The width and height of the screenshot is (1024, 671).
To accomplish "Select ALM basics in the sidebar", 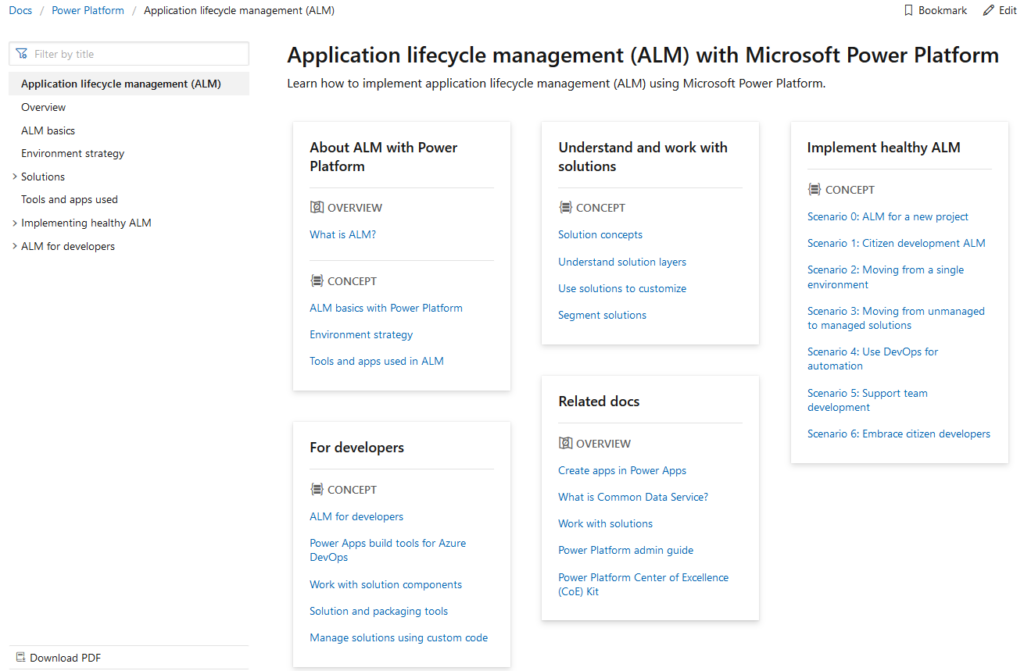I will (48, 130).
